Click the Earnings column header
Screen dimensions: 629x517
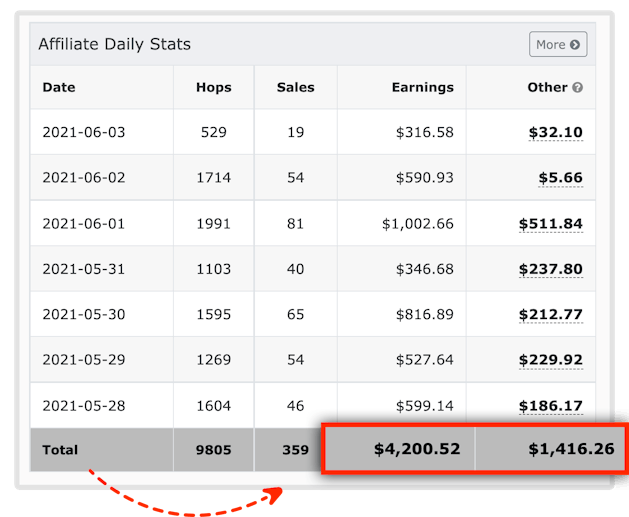point(422,88)
